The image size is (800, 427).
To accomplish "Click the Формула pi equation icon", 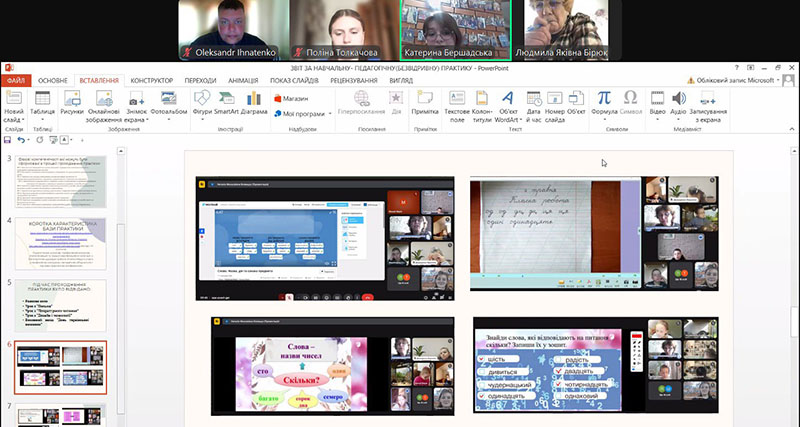I will (604, 97).
